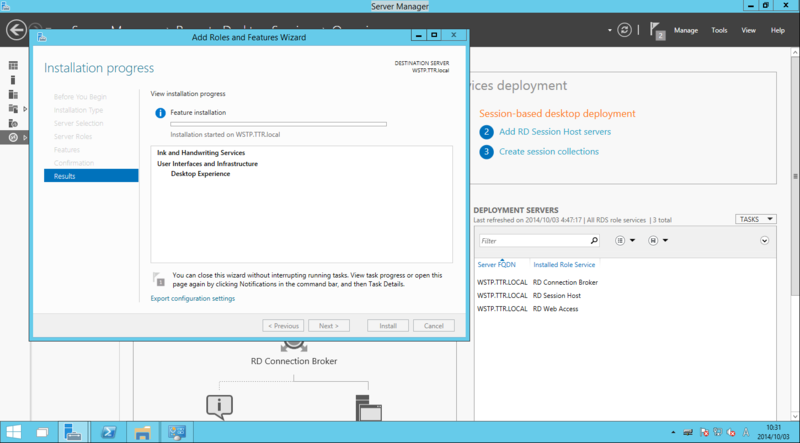This screenshot has width=800, height=443.
Task: Click the notification flag icon in the wizard
Action: pyautogui.click(x=159, y=279)
